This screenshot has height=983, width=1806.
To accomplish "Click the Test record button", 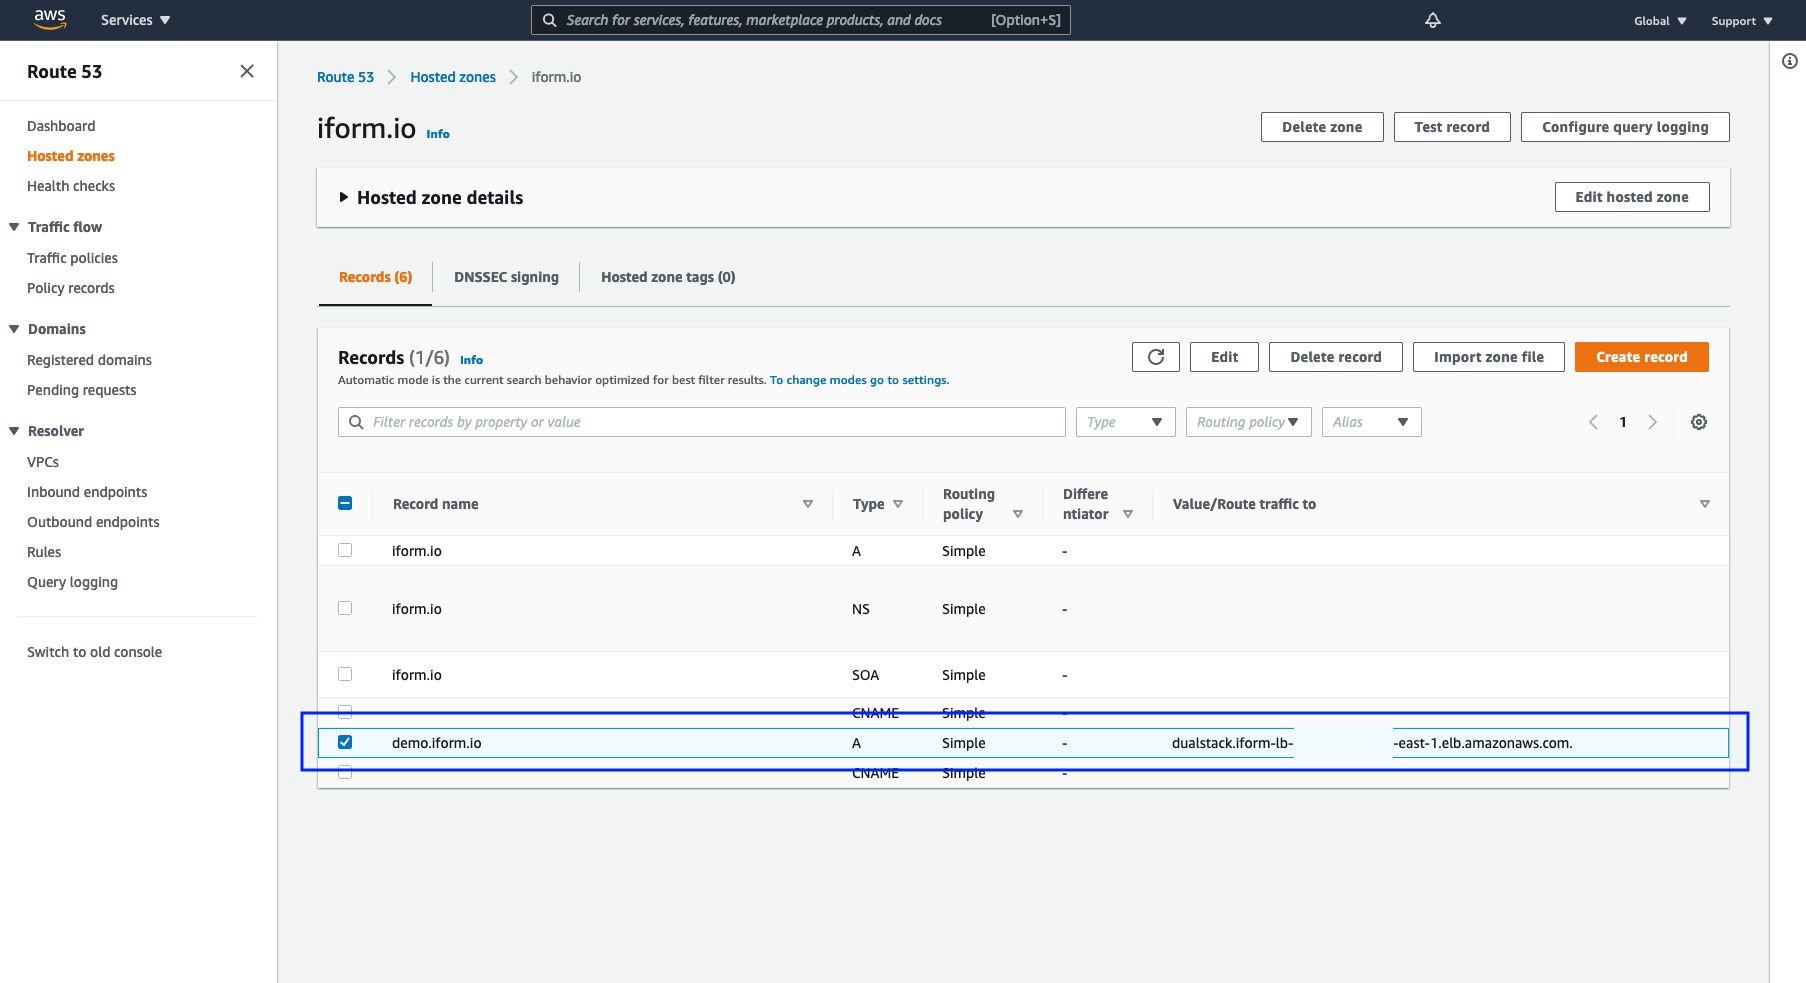I will tap(1452, 127).
